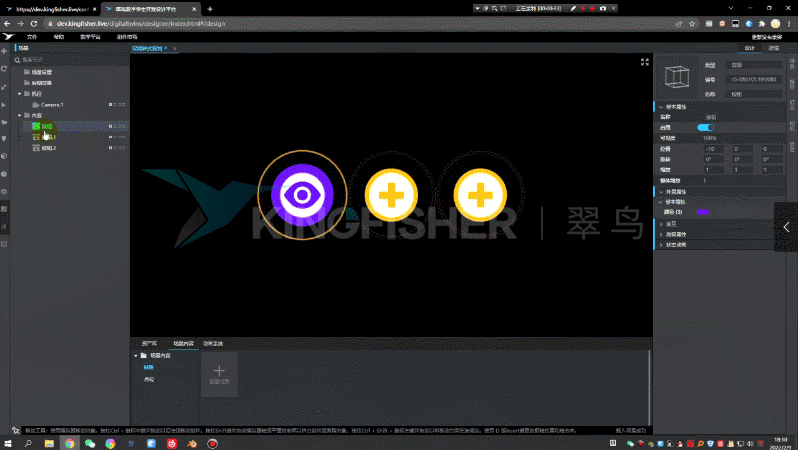Toggle the 启用 enable switch

coord(706,127)
